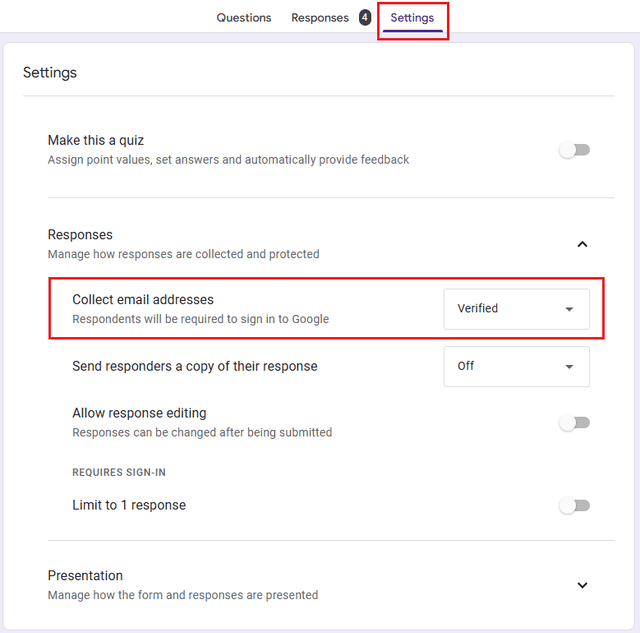Click the Responses section heading text
Image resolution: width=640 pixels, height=633 pixels.
[x=80, y=235]
